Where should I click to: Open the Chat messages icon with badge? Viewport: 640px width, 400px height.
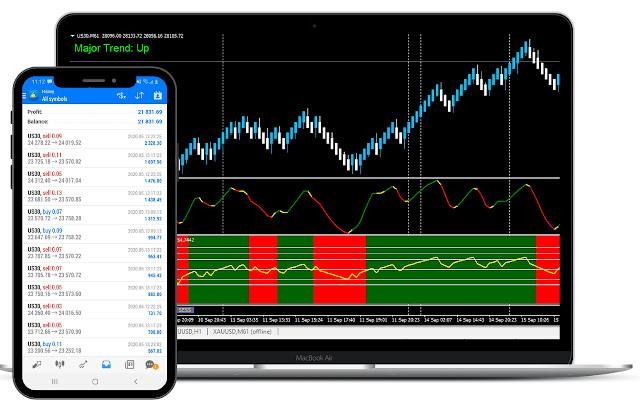pyautogui.click(x=151, y=364)
